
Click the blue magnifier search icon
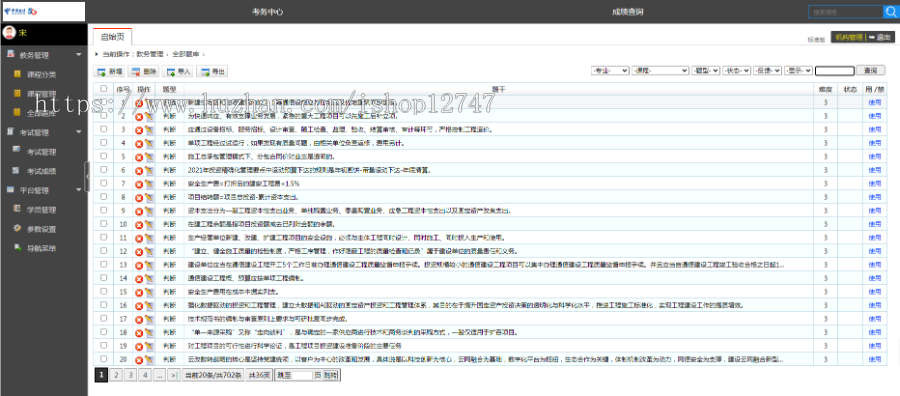click(x=891, y=11)
